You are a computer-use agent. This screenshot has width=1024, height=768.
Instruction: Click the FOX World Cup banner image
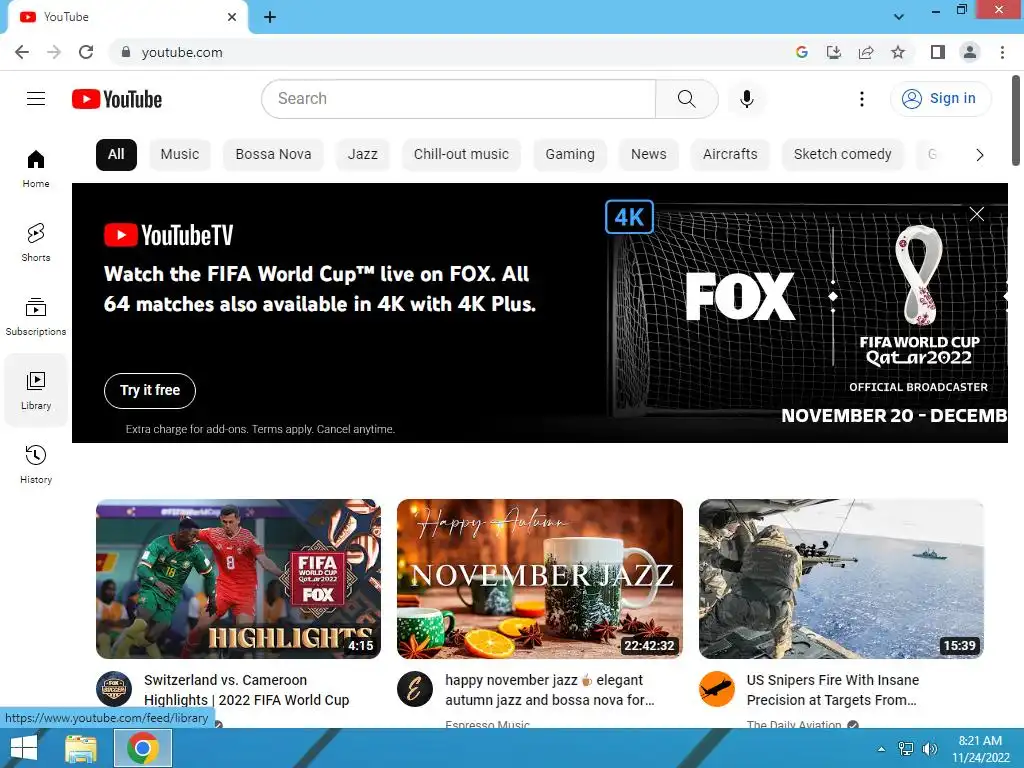(807, 313)
